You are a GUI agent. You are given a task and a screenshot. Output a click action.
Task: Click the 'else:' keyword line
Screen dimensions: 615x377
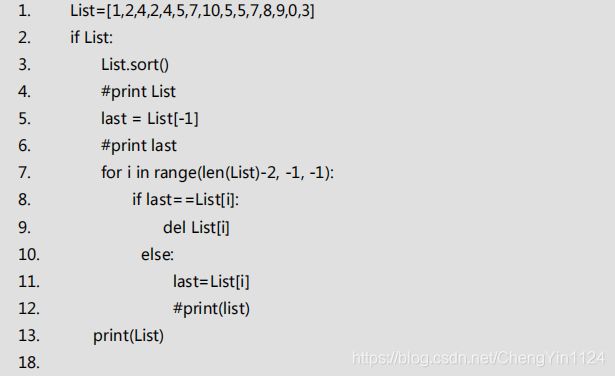(x=157, y=255)
